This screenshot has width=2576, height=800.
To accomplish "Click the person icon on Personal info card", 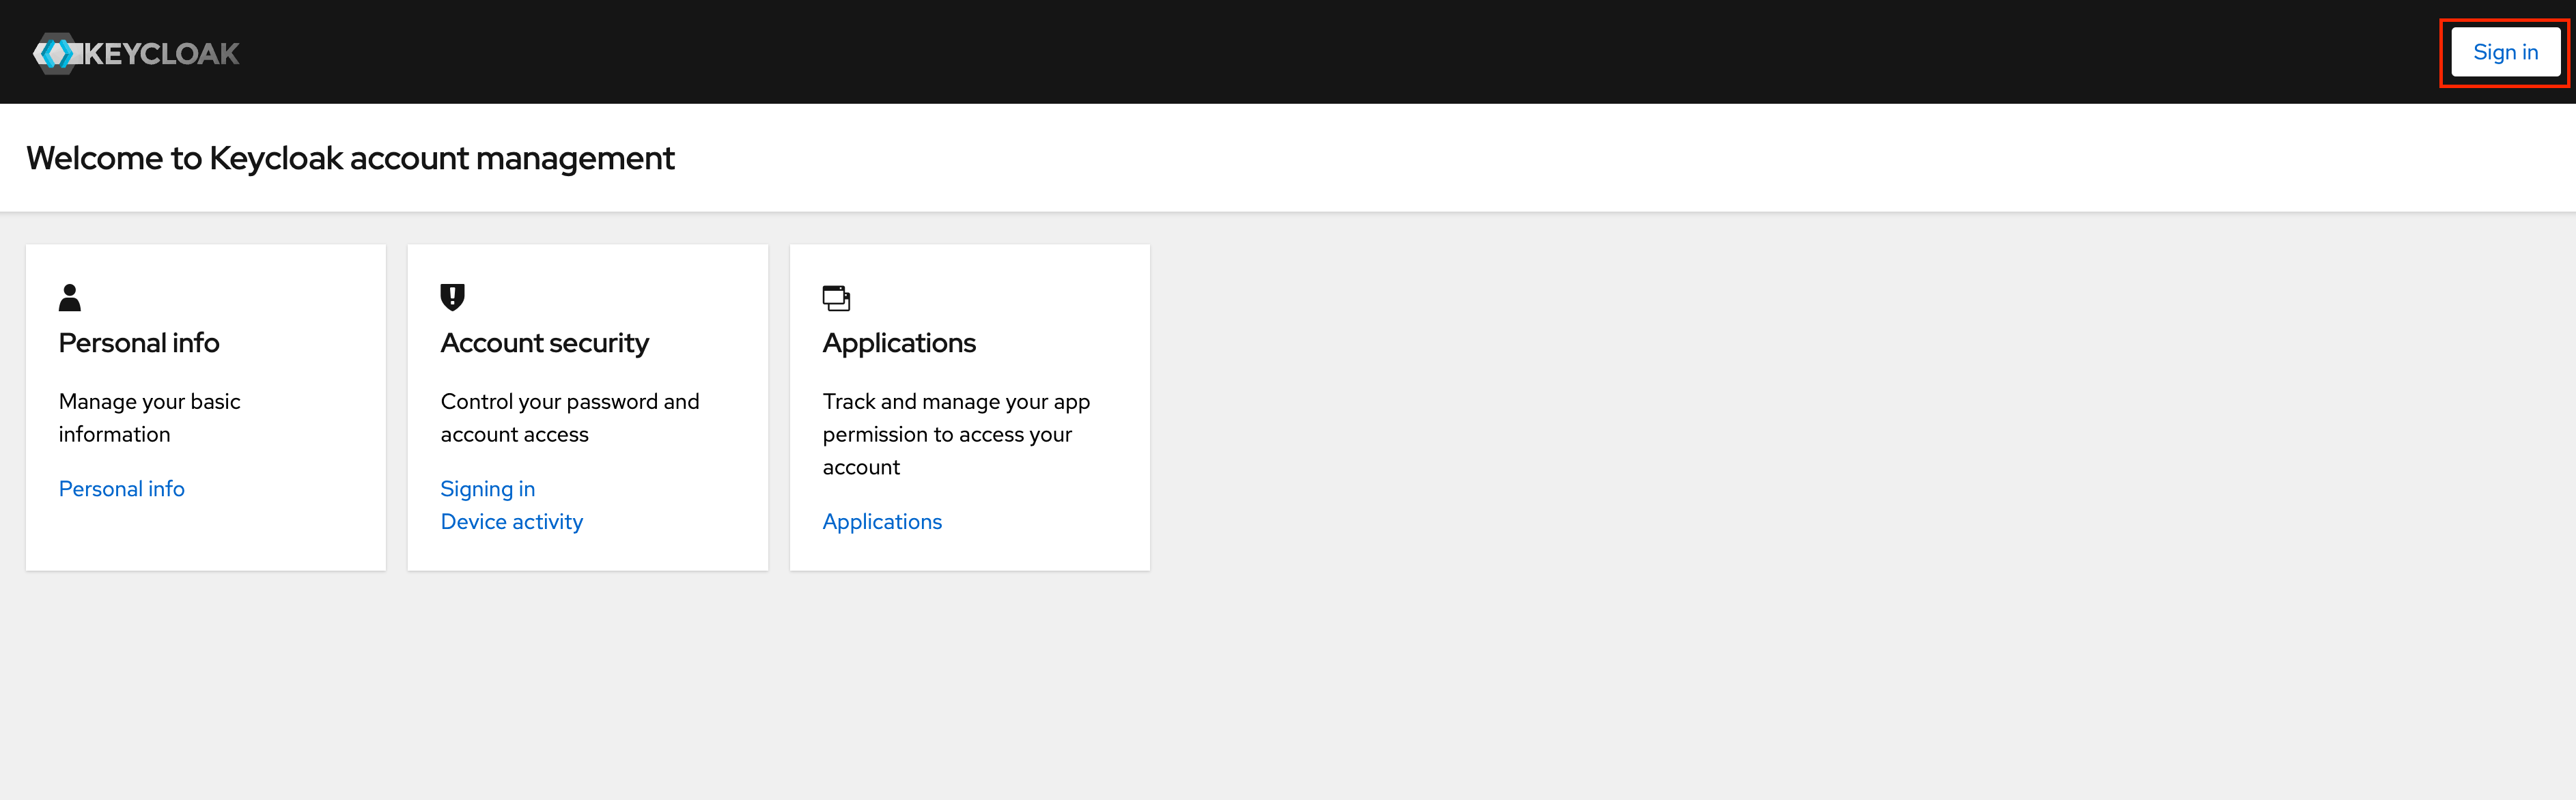I will click(70, 297).
